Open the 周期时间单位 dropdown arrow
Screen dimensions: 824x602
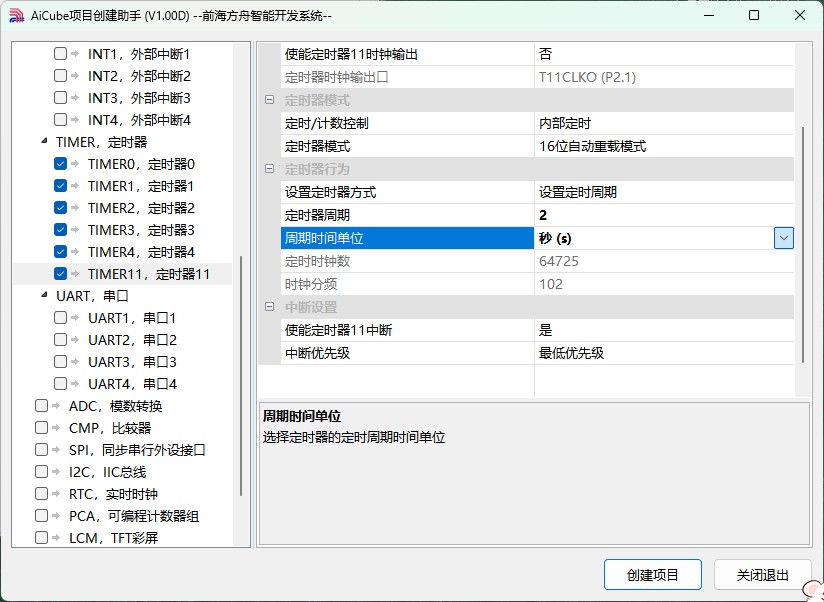click(x=784, y=238)
